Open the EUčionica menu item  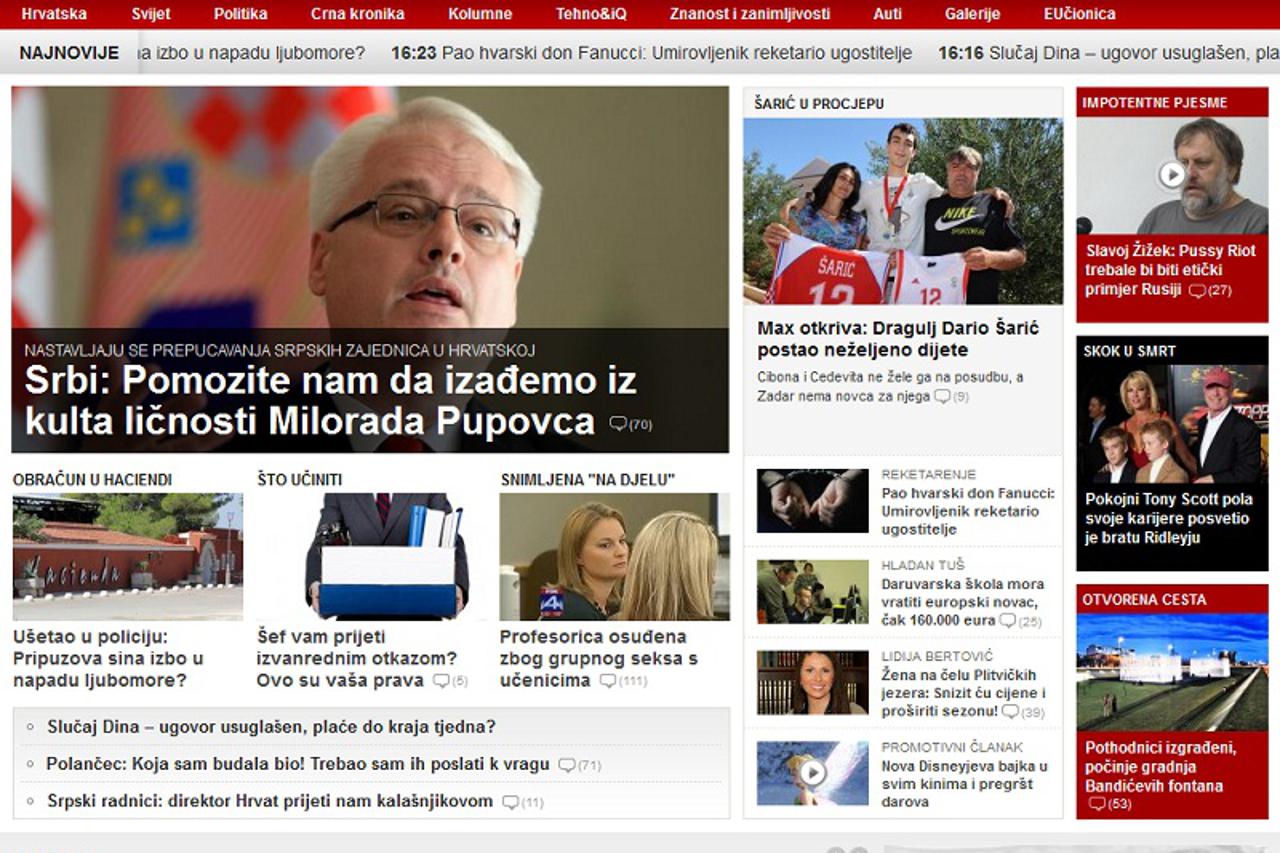[x=1080, y=14]
